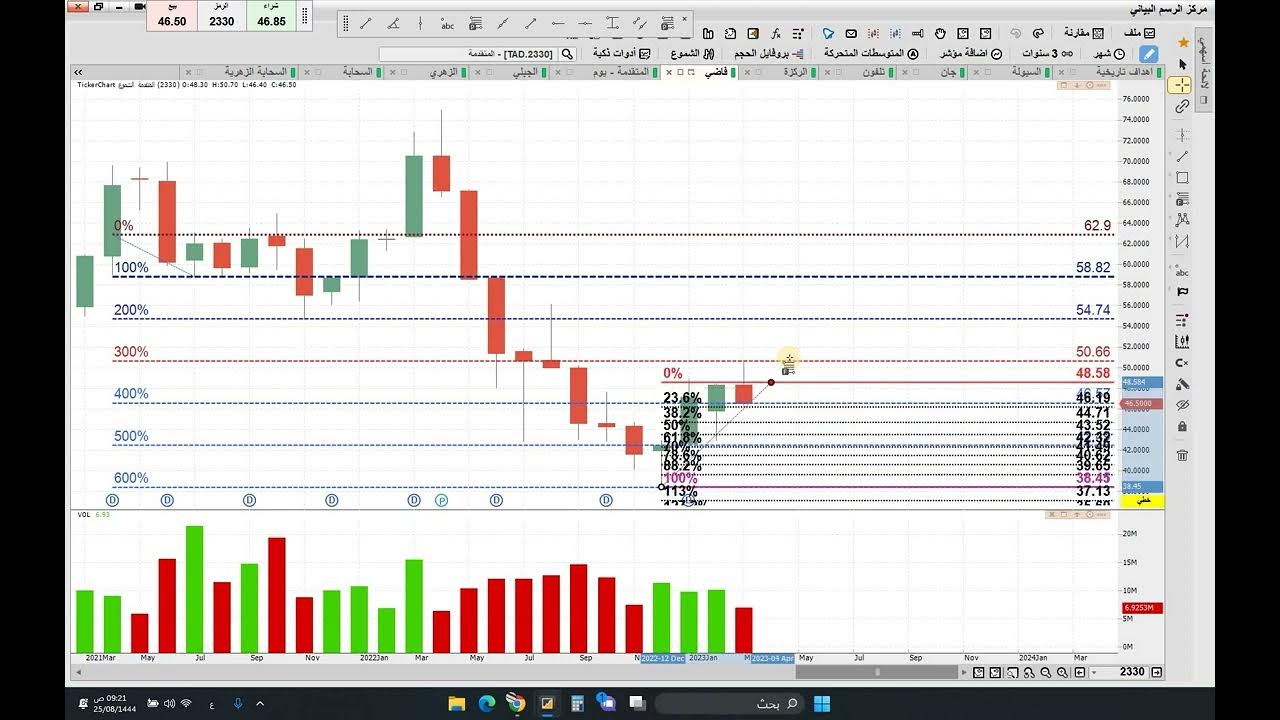Open the ملف file menu
Screen dimensions: 1280x720
1137,33
